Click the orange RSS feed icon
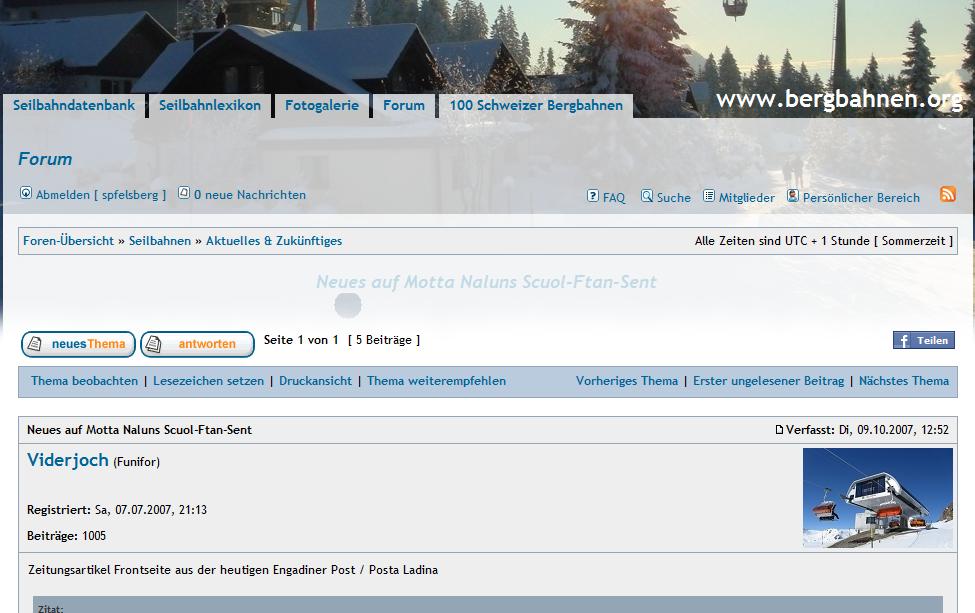This screenshot has height=613, width=975. (947, 194)
